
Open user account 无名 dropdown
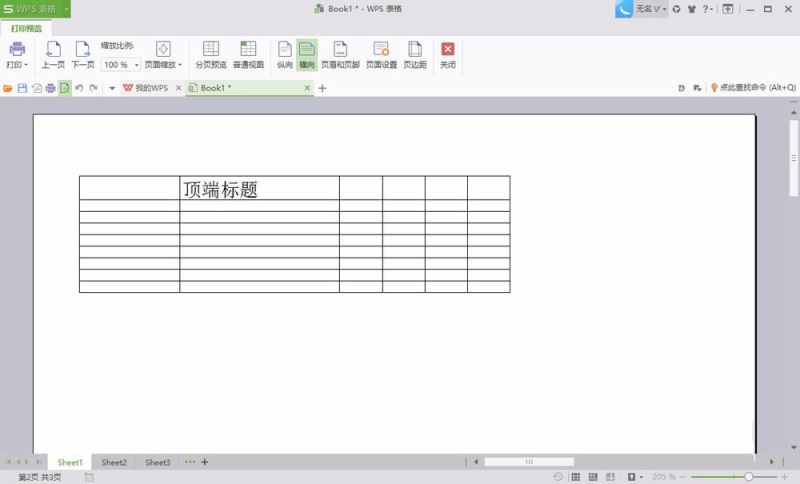651,9
